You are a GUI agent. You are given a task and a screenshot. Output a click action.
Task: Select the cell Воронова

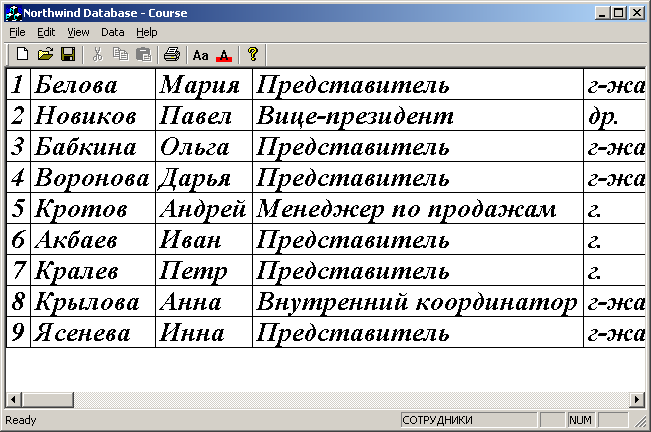coord(93,177)
